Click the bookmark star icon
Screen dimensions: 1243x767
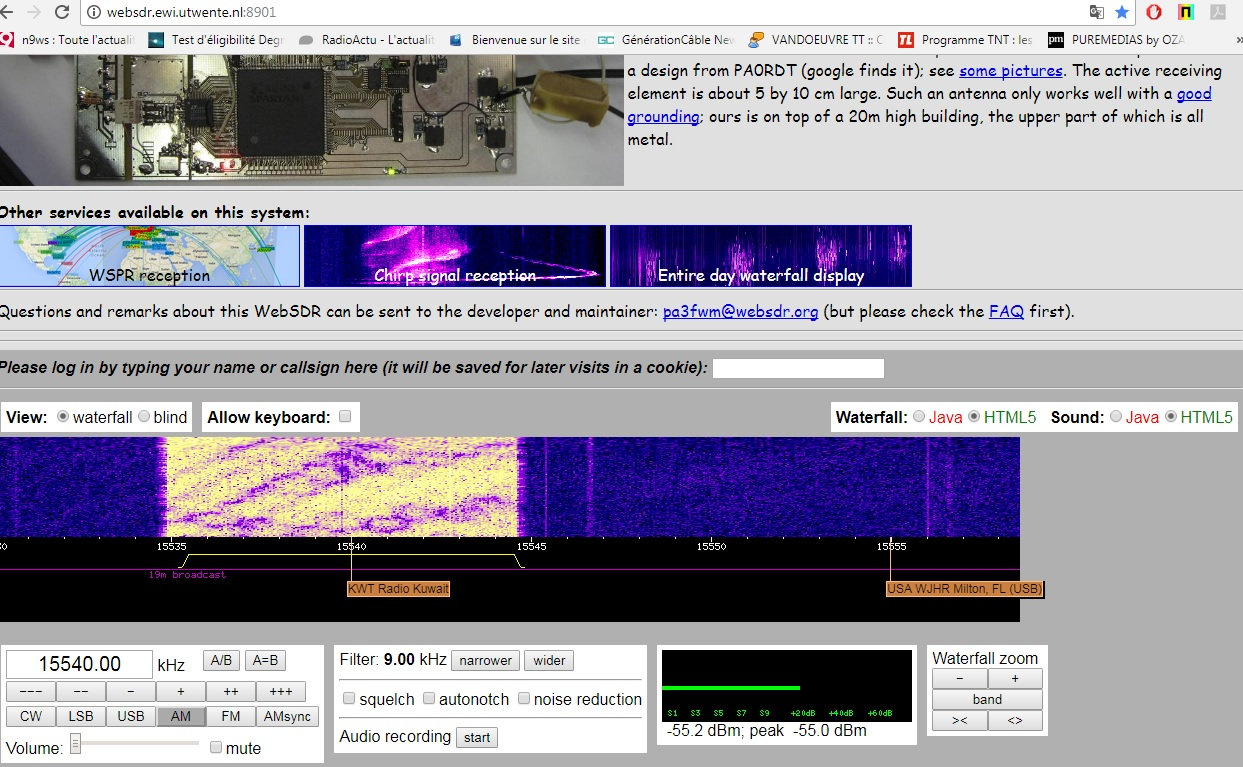[1122, 12]
